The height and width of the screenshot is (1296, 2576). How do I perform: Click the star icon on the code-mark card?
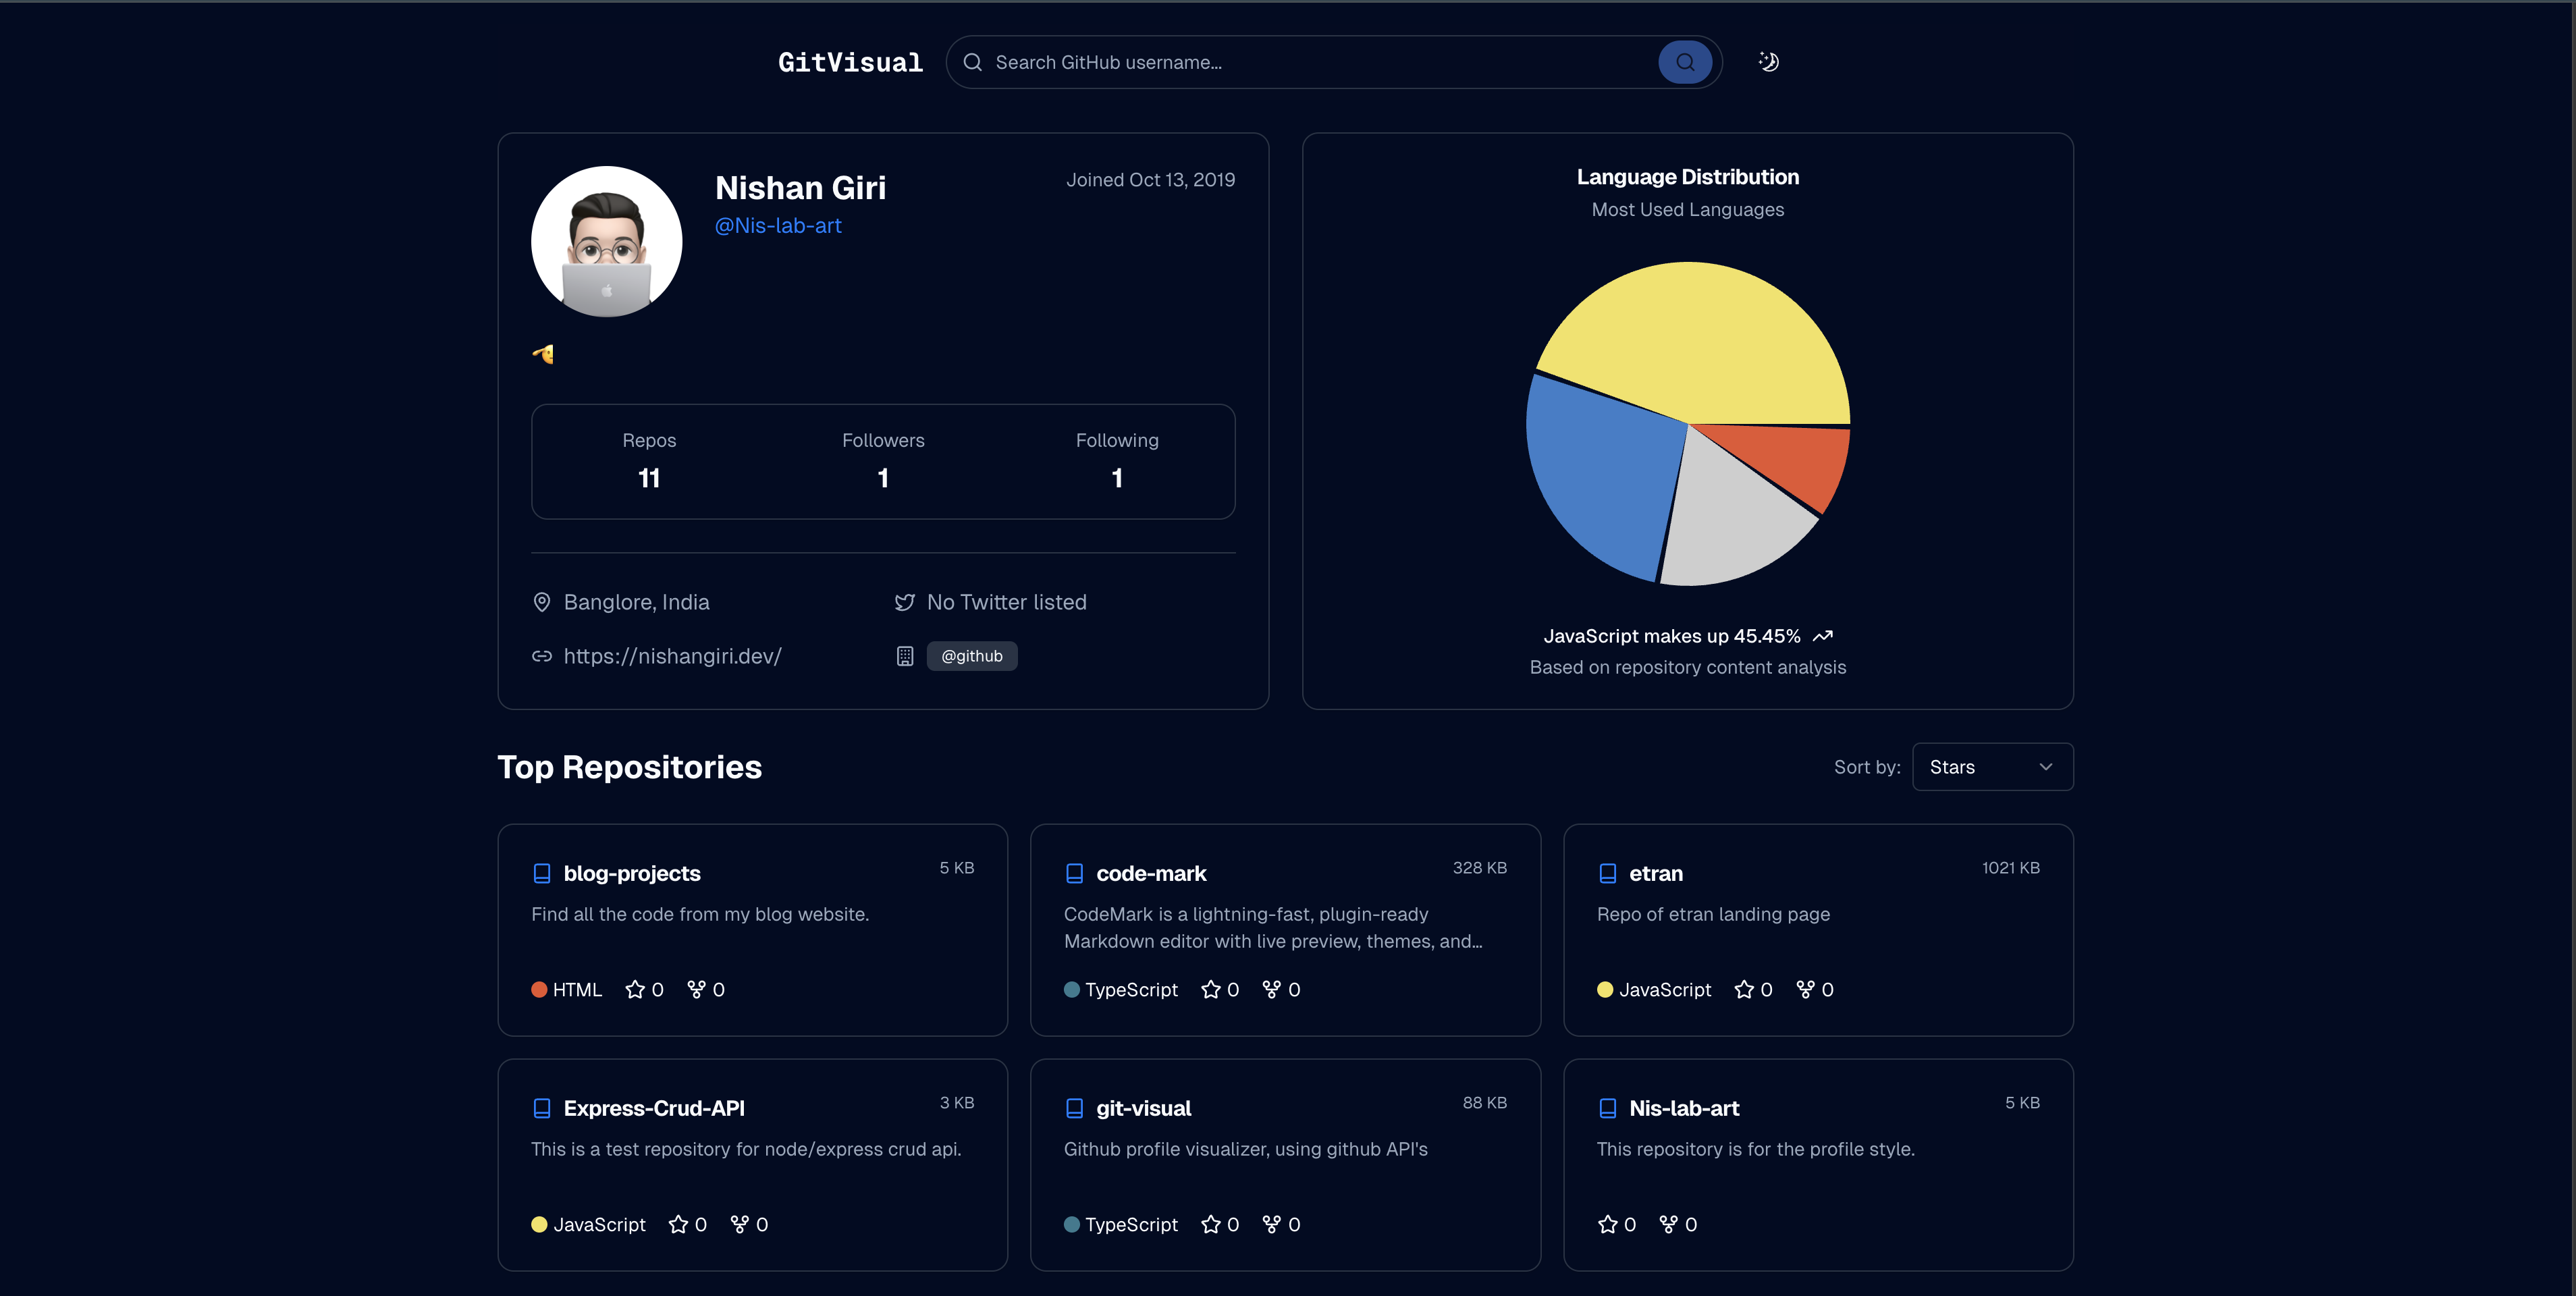[x=1210, y=989]
